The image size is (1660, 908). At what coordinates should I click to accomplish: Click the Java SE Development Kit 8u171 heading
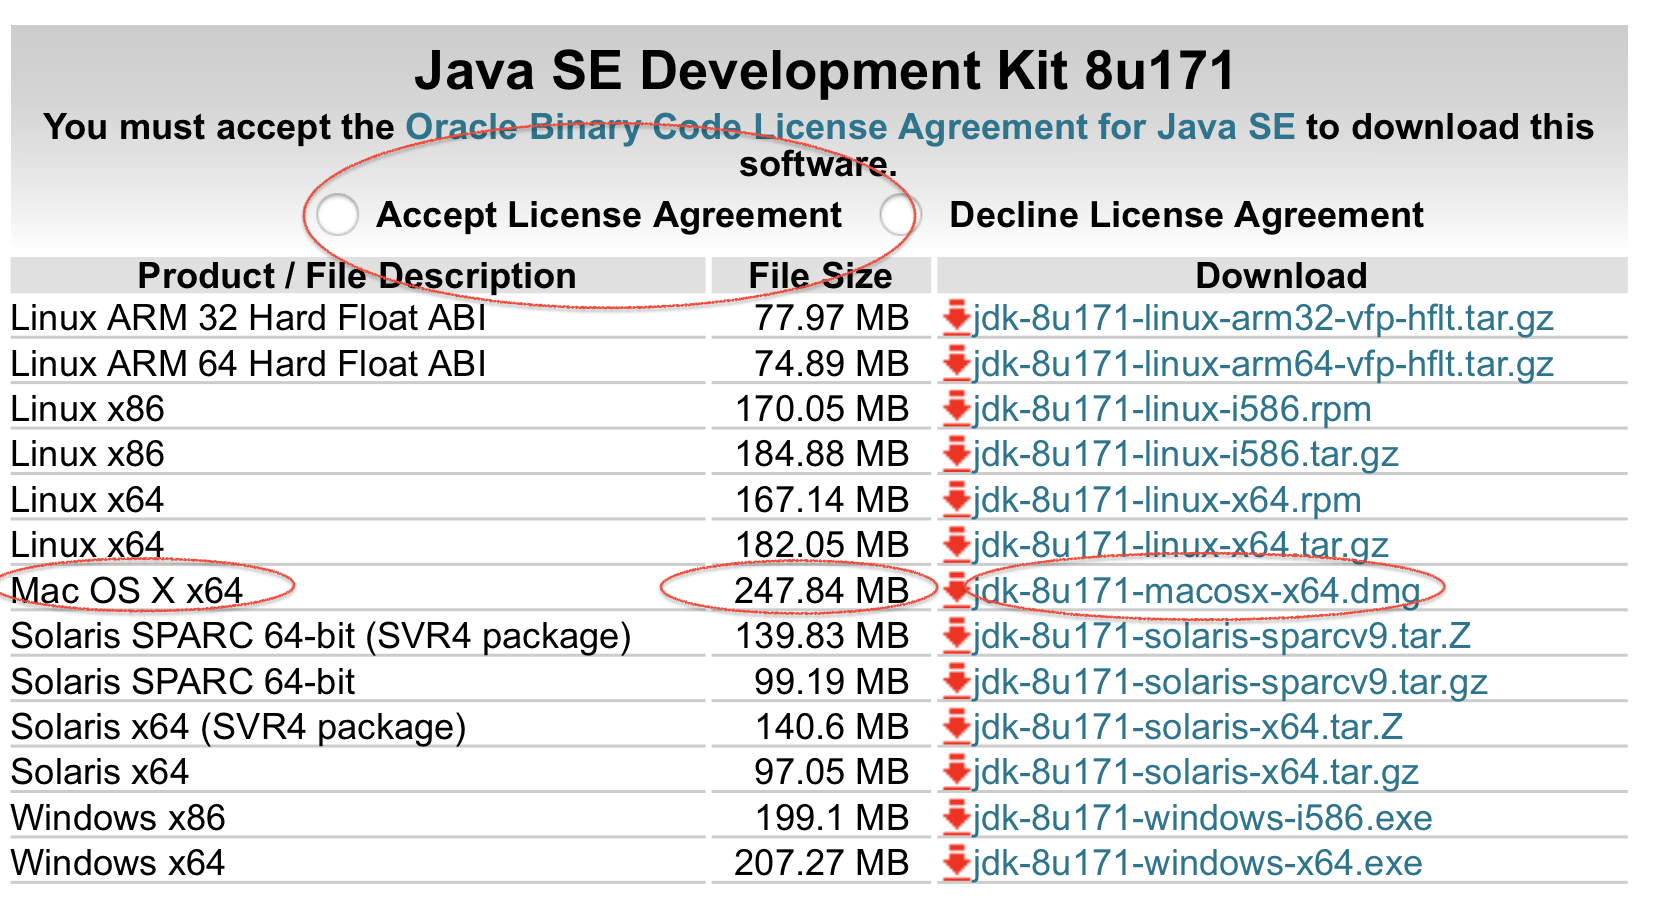tap(825, 71)
